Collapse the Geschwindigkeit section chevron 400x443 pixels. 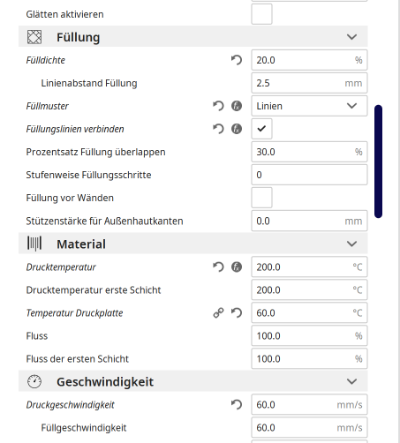pyautogui.click(x=352, y=381)
